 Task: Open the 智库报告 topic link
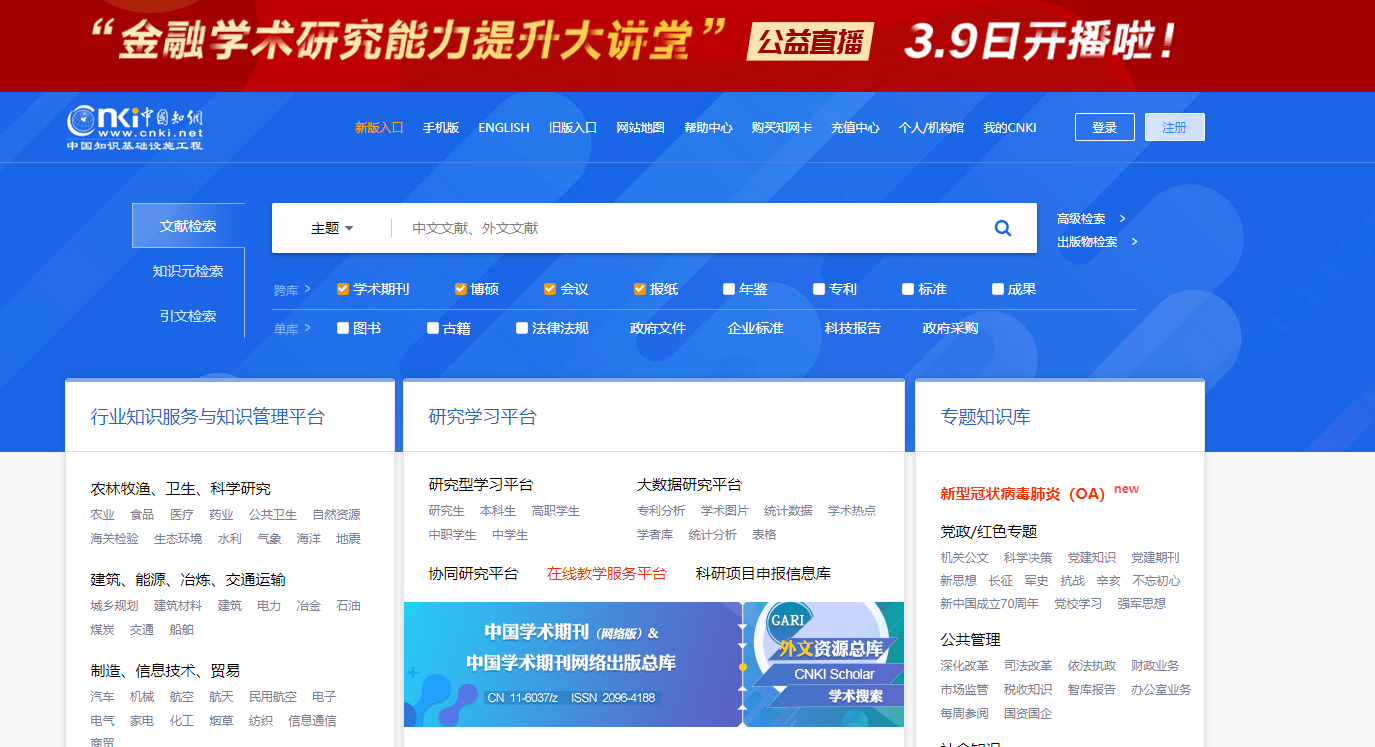pyautogui.click(x=1091, y=689)
